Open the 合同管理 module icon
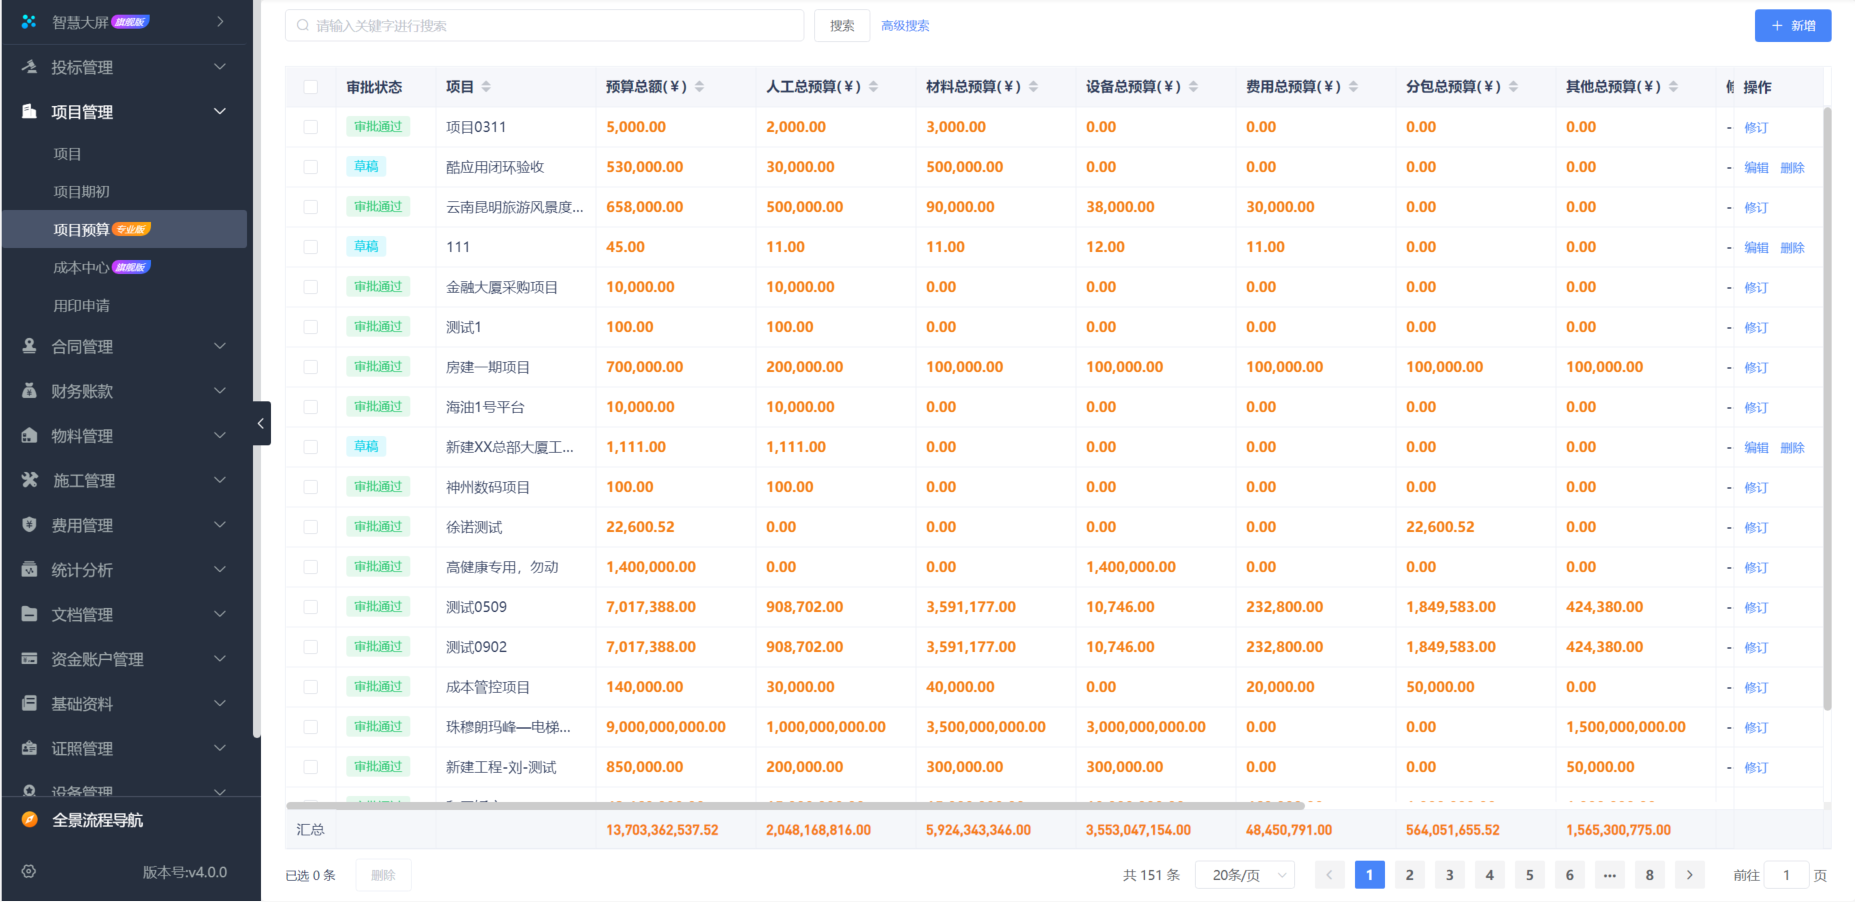Image resolution: width=1855 pixels, height=902 pixels. pyautogui.click(x=27, y=346)
